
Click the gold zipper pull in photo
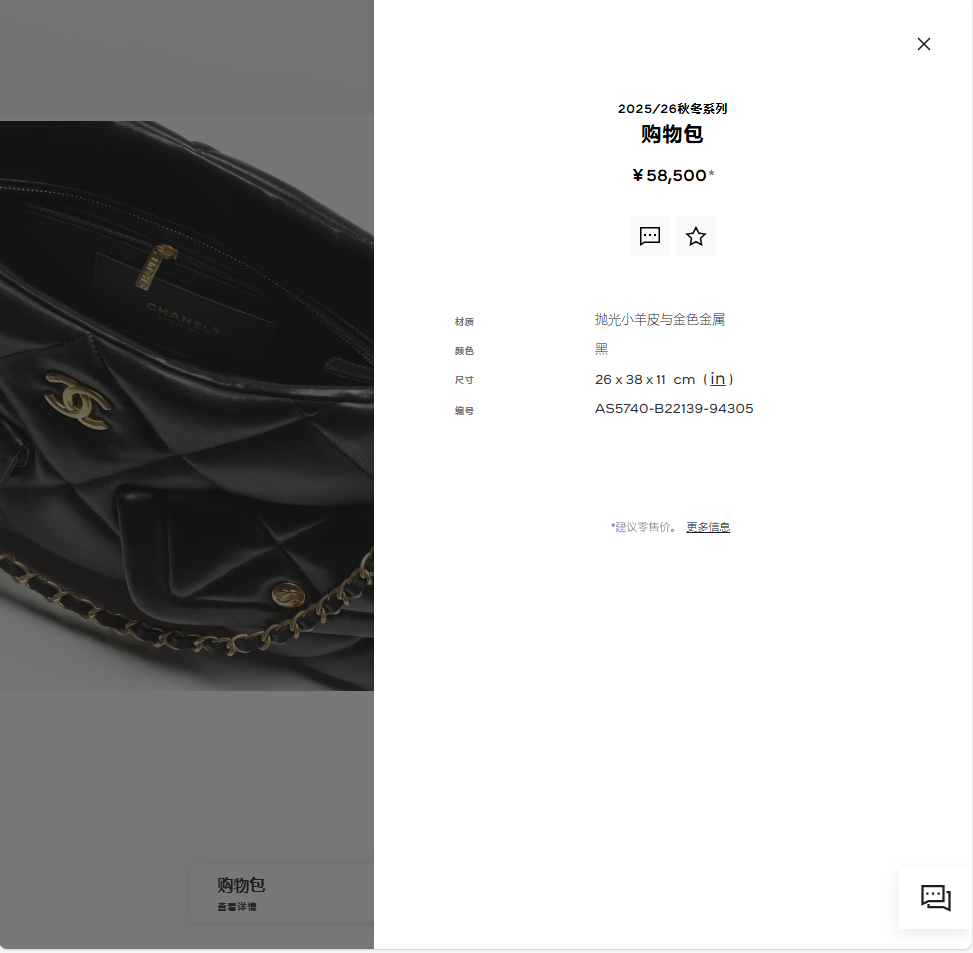click(155, 267)
